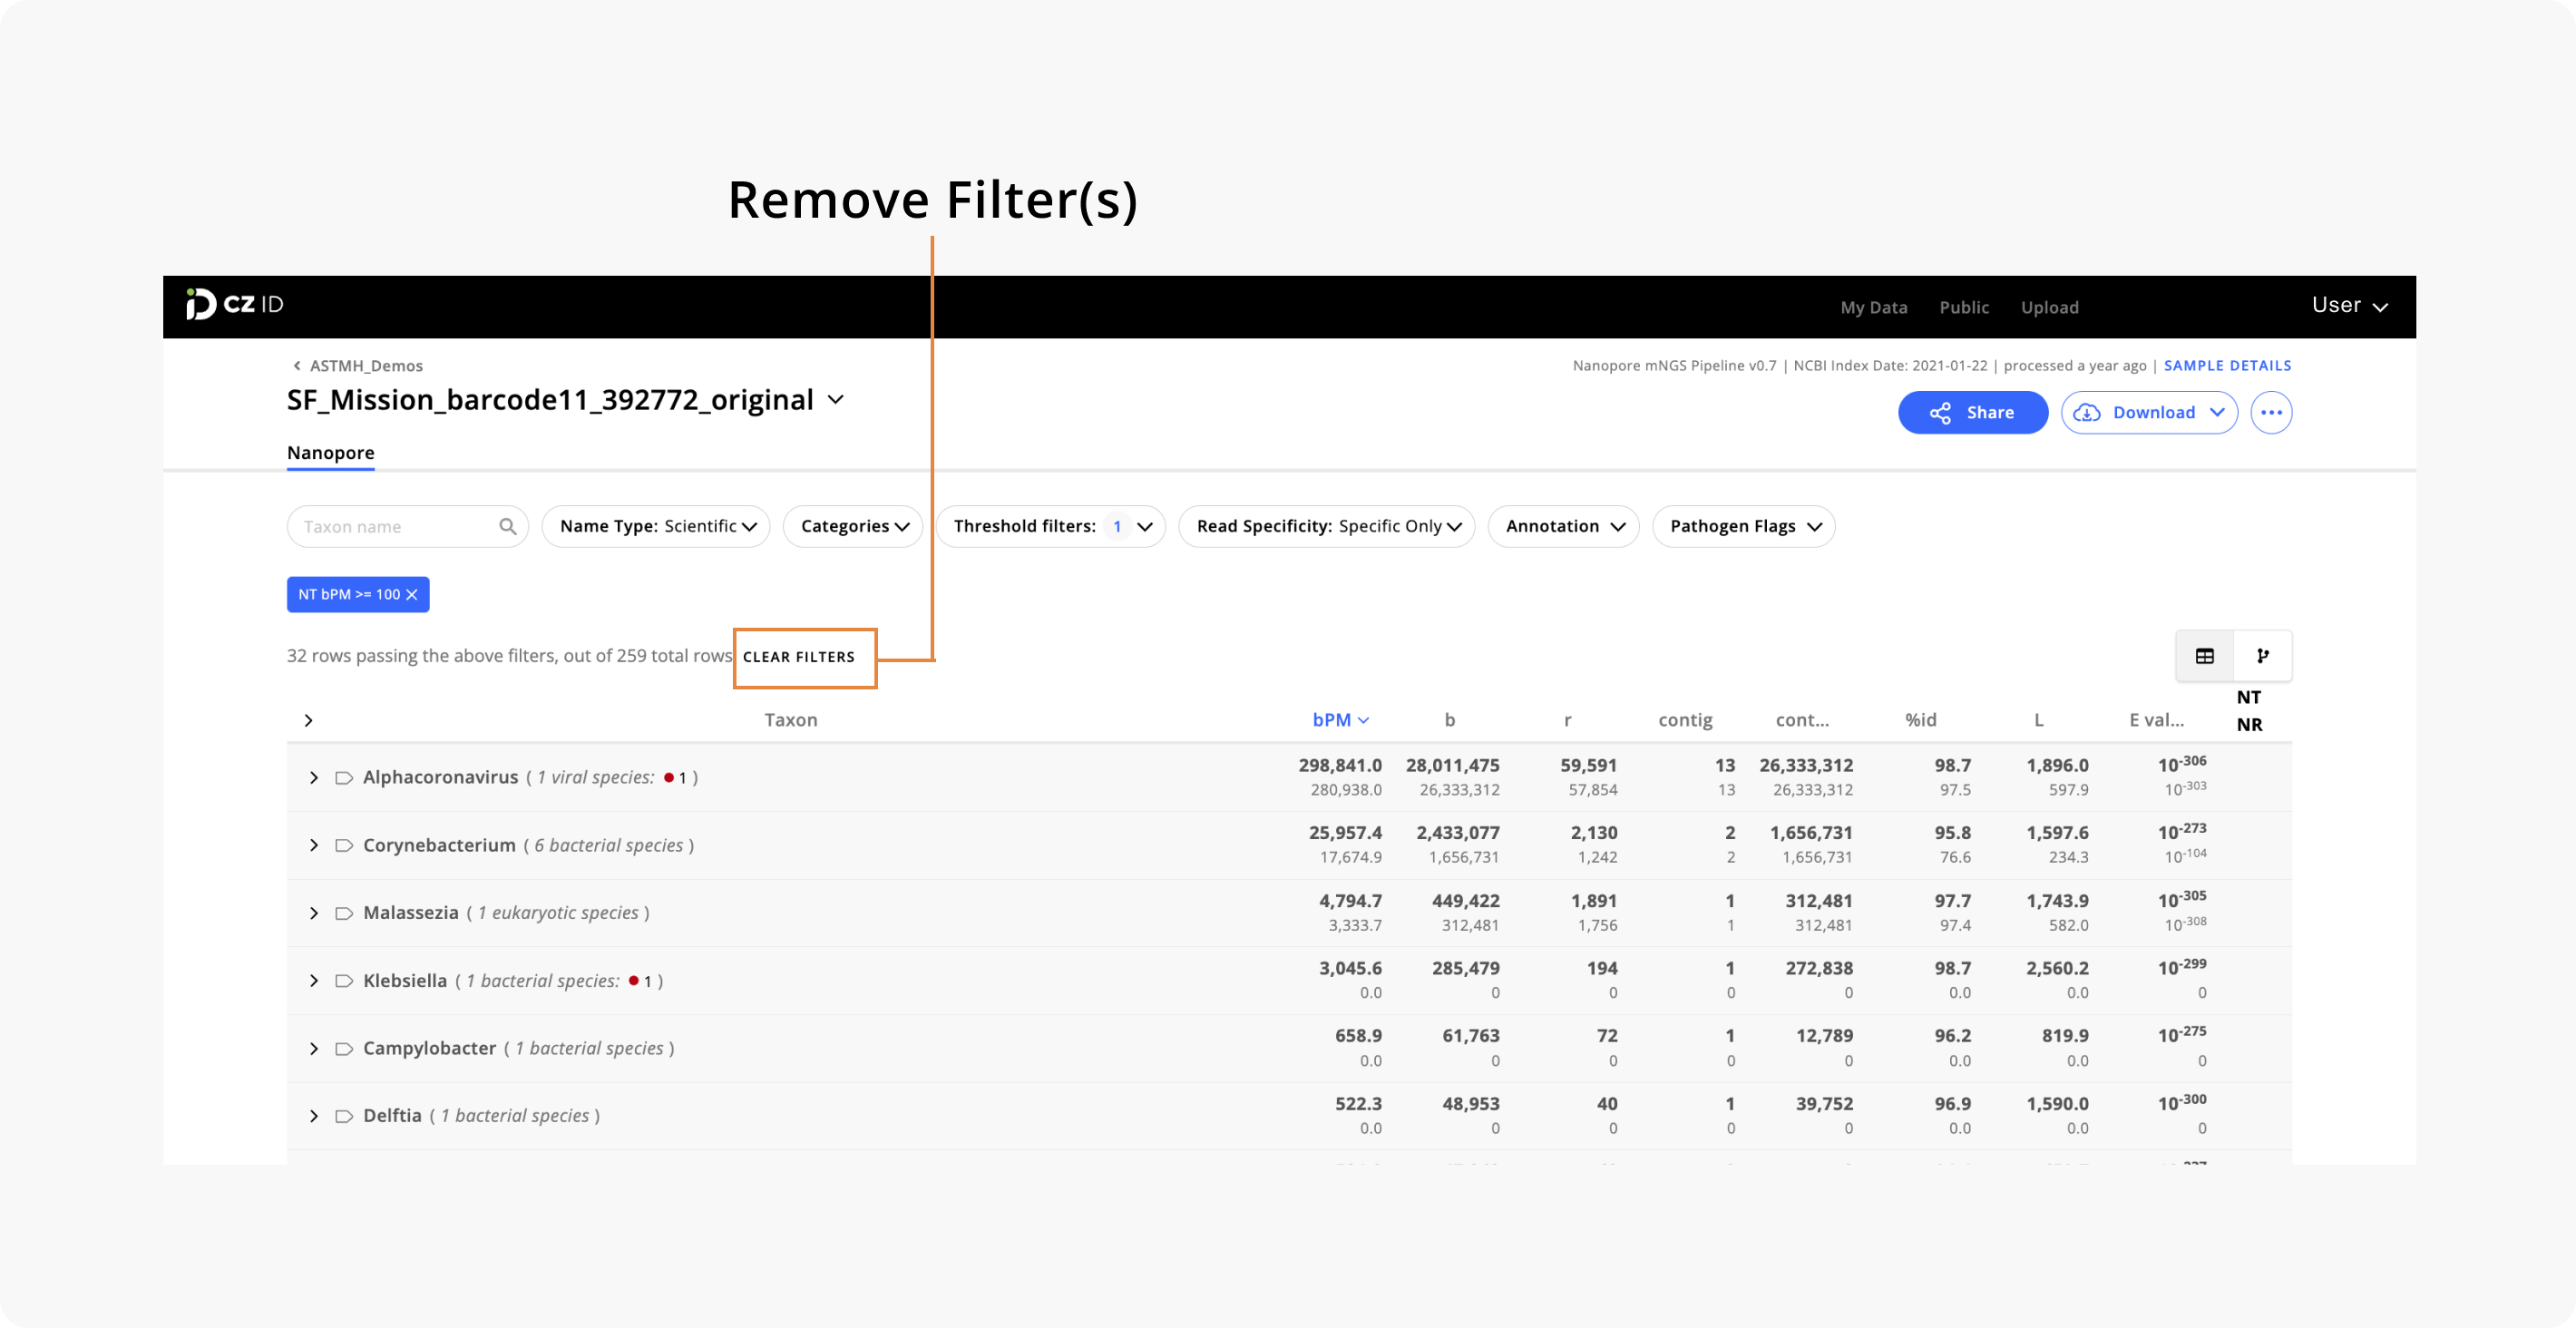Select NT in the NT/NR toggle
This screenshot has width=2576, height=1328.
pyautogui.click(x=2249, y=697)
